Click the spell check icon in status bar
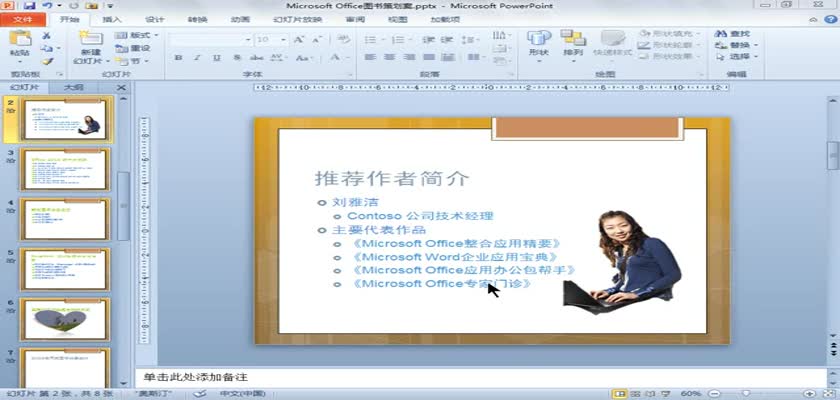The image size is (840, 400). [x=199, y=394]
